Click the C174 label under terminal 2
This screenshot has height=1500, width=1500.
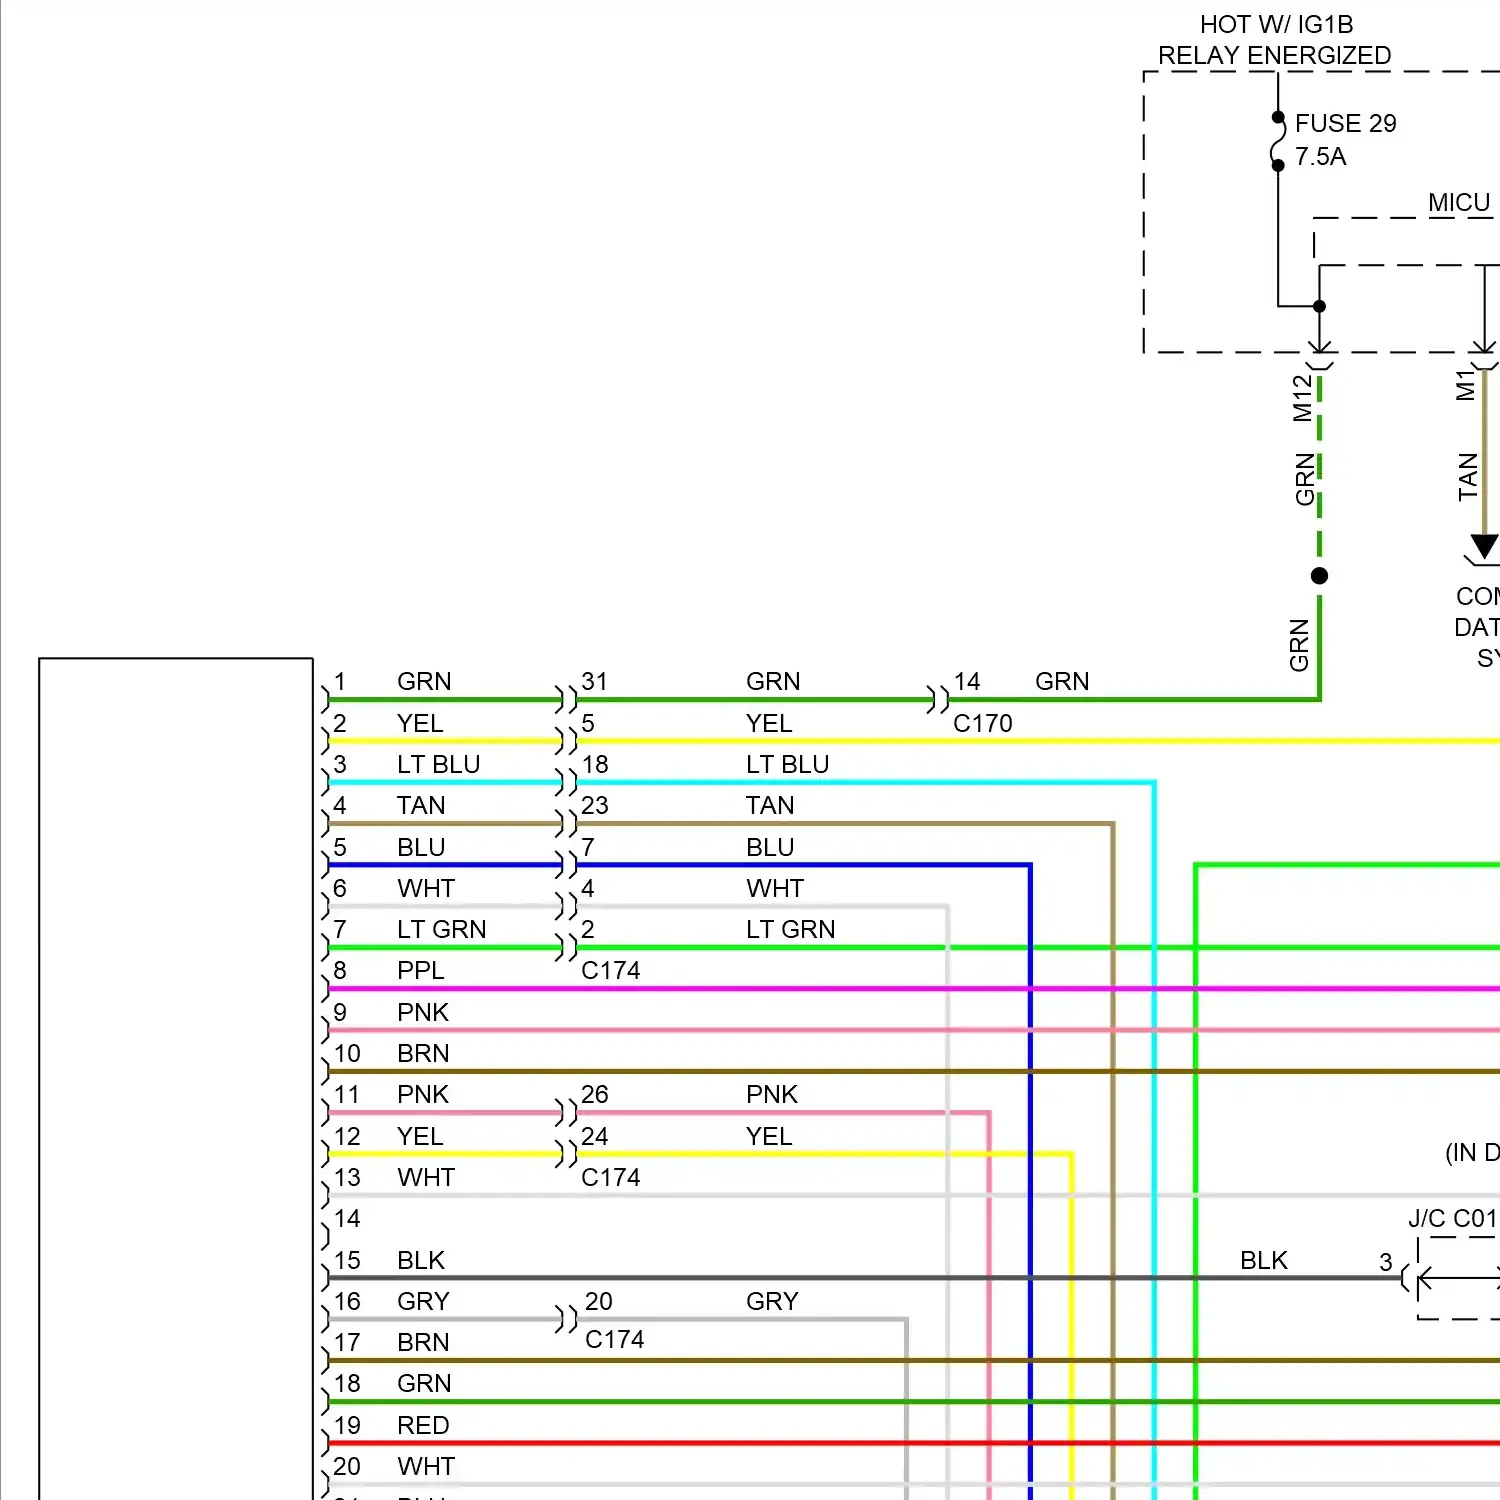610,971
